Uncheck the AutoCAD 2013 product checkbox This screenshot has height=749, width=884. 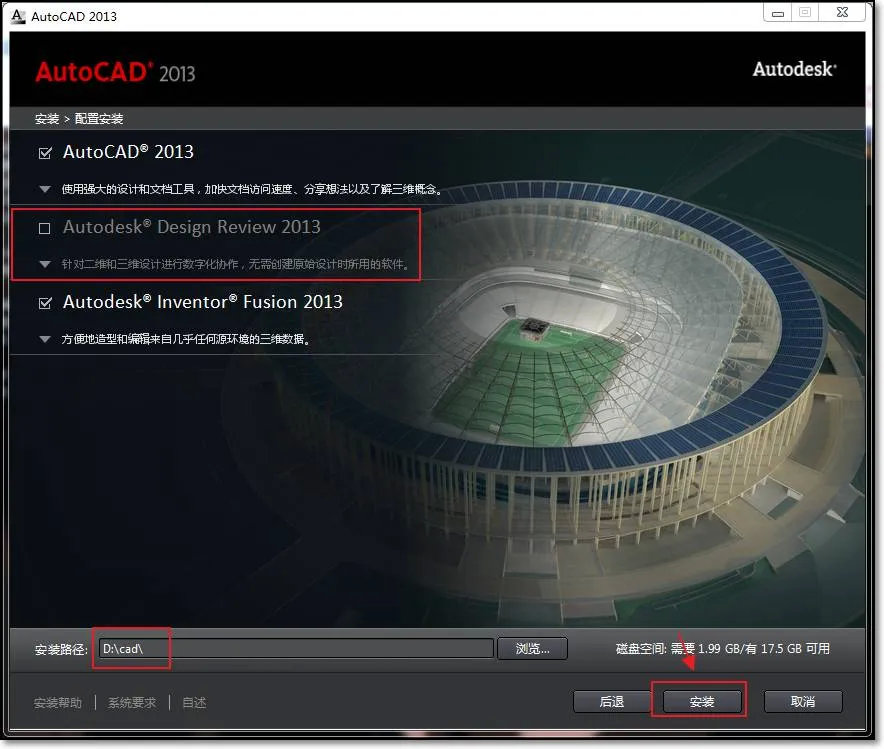45,153
